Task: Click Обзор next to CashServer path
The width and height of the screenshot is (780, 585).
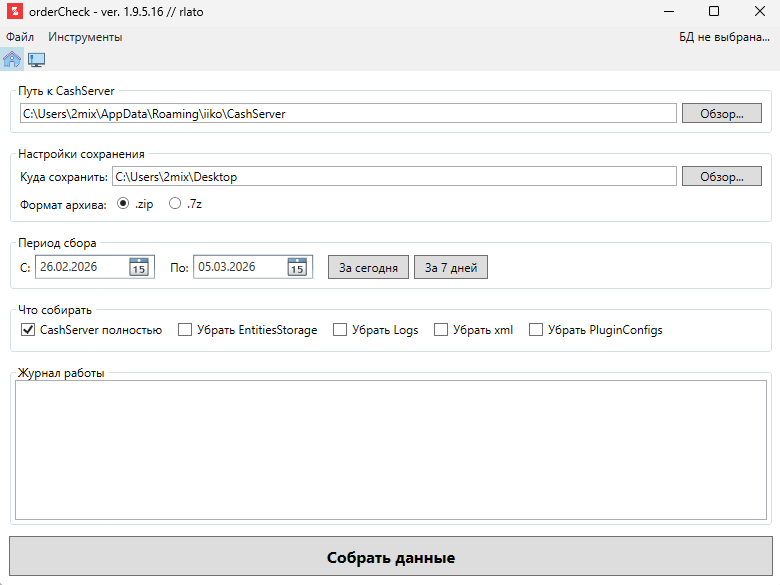Action: [722, 114]
